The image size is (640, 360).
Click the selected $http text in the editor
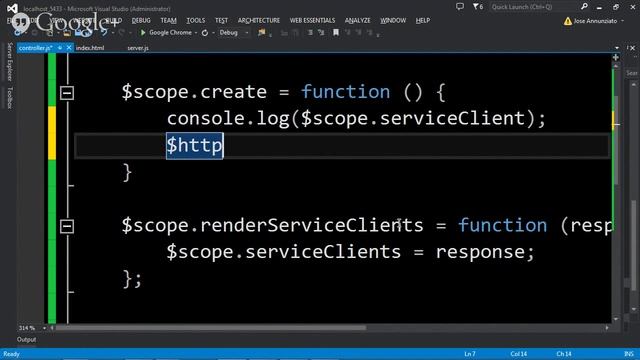click(195, 146)
